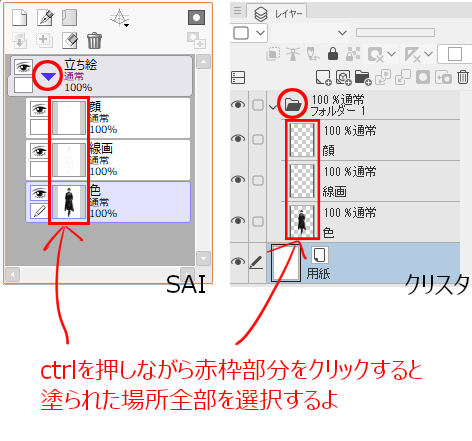
Task: Click the 線画 layer thumbnail in SAI
Action: tap(69, 160)
